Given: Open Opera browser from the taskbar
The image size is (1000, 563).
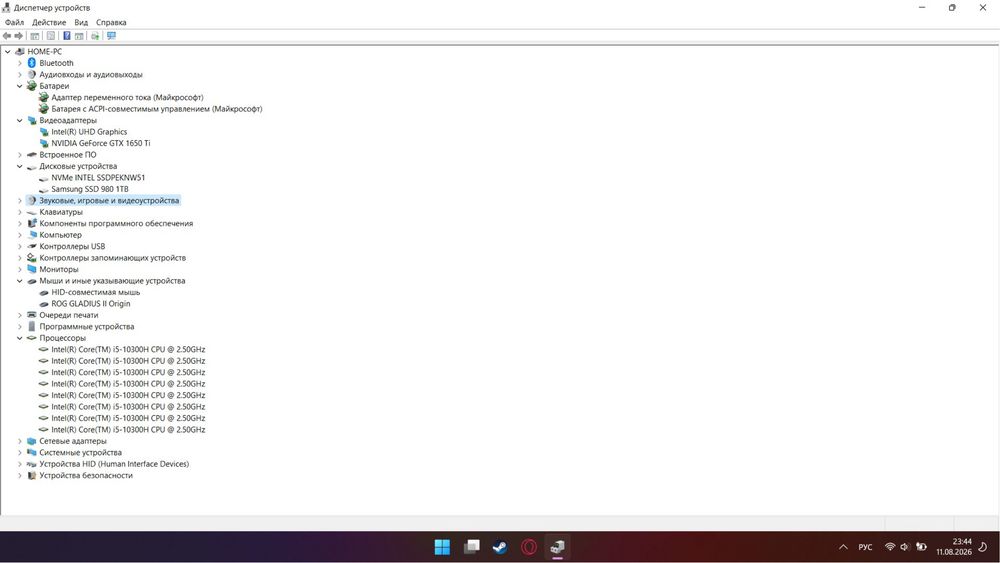Looking at the screenshot, I should (529, 547).
